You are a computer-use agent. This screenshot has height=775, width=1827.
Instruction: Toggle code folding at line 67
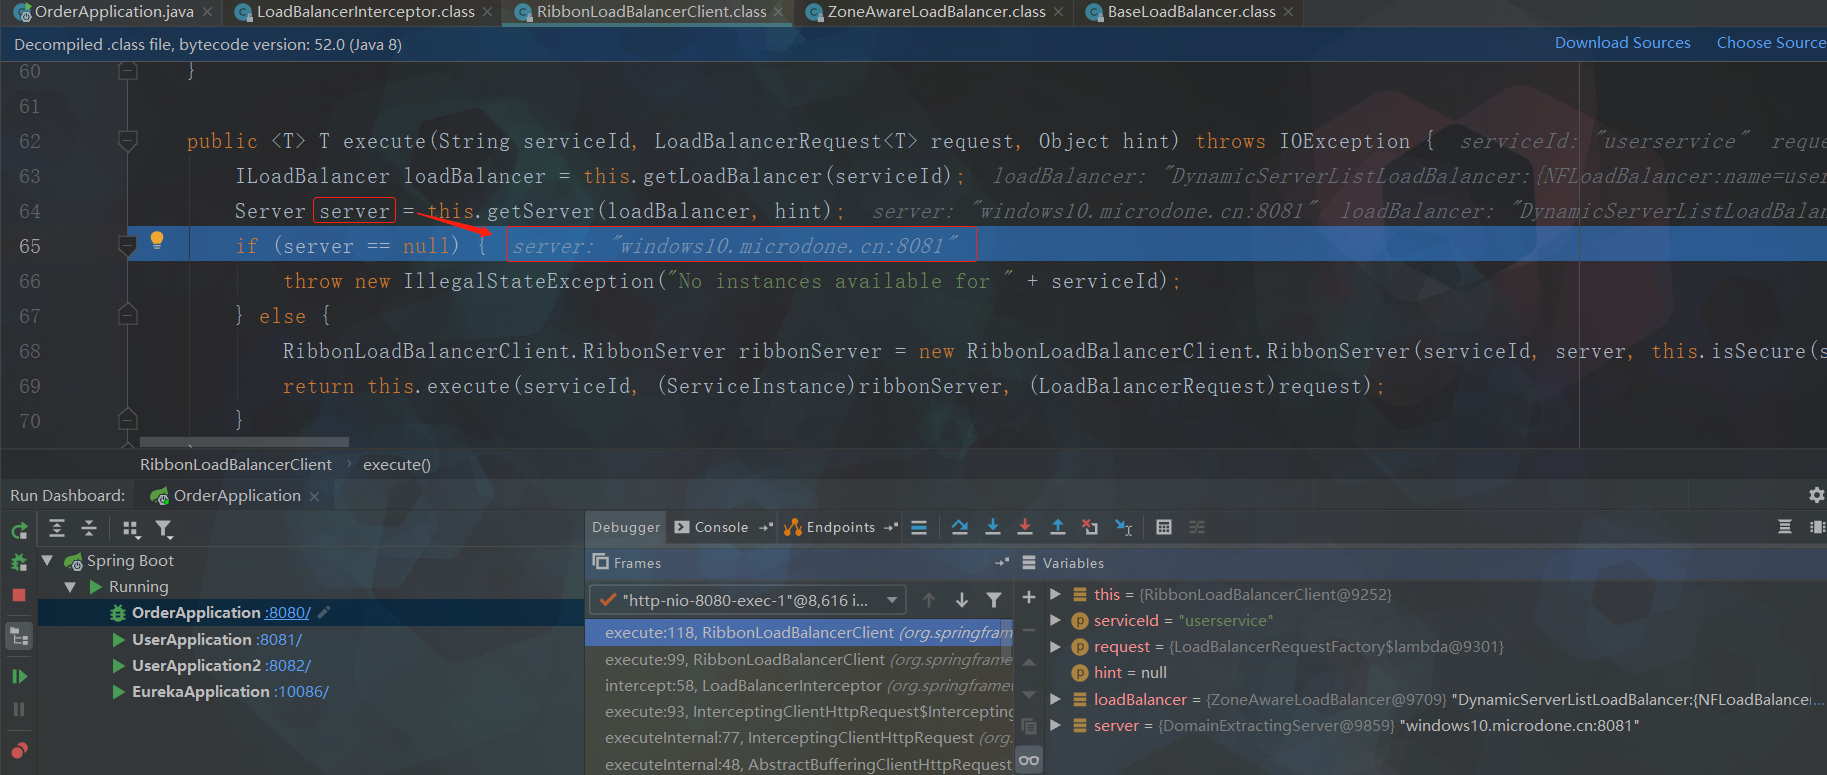pos(128,315)
